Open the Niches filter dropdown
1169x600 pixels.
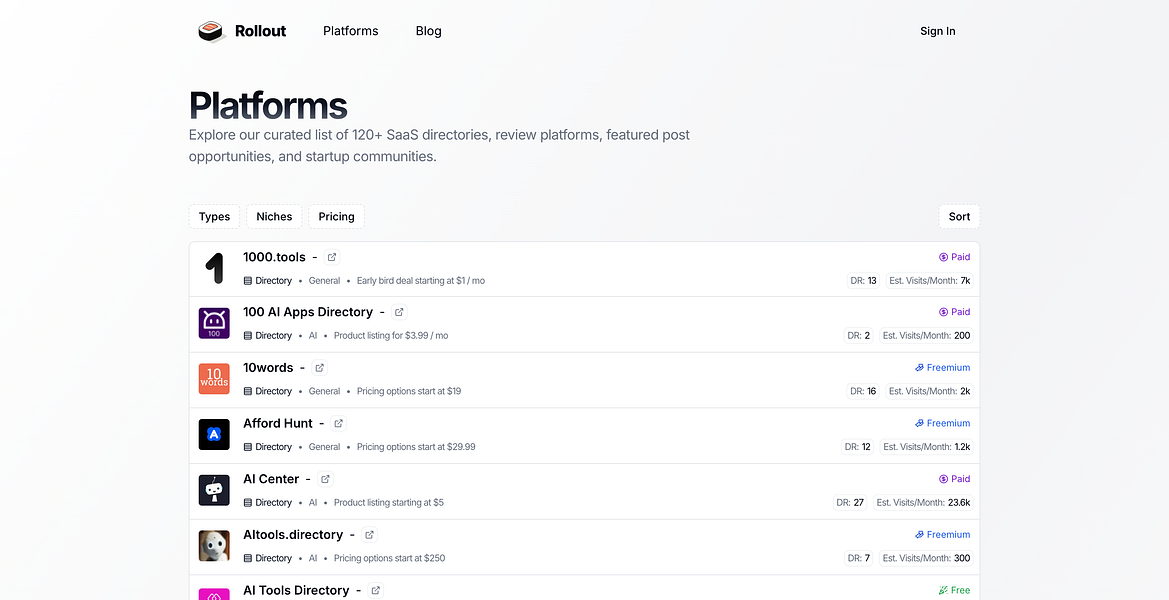pos(274,217)
